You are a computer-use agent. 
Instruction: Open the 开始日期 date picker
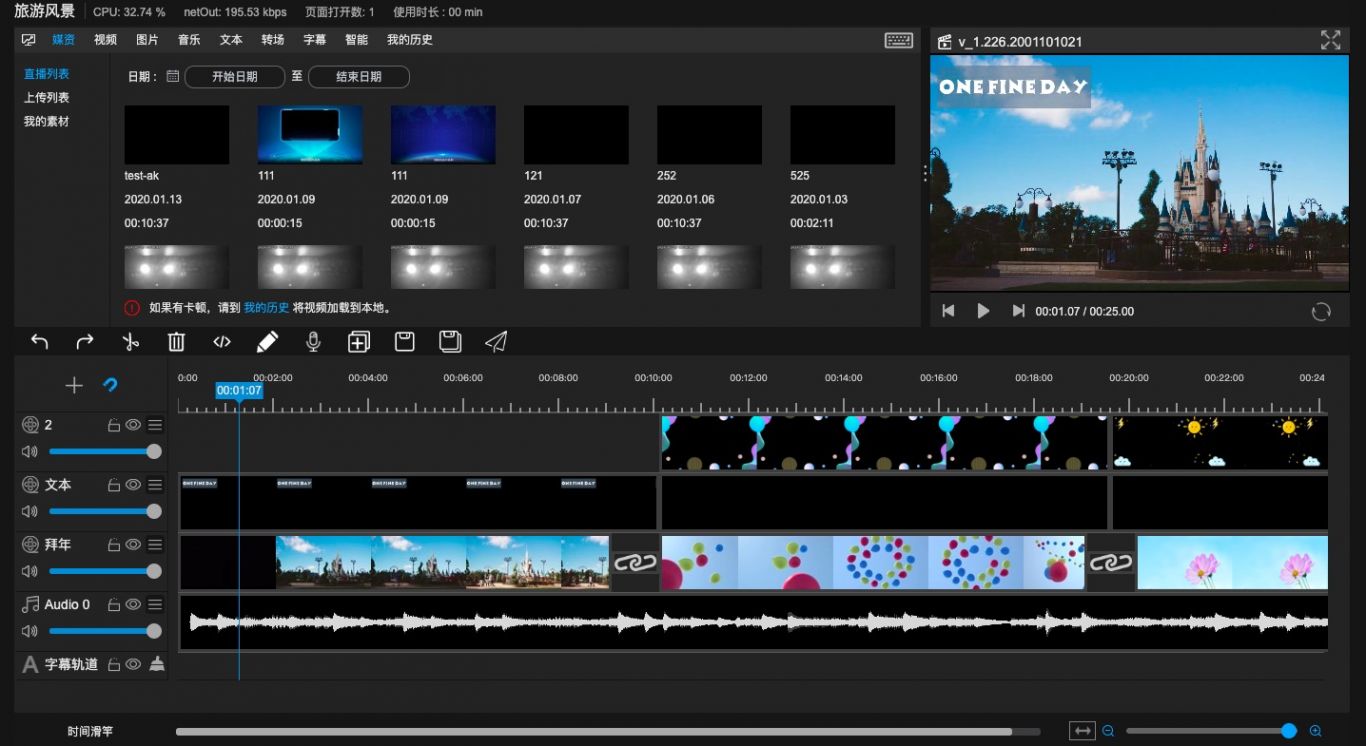[235, 77]
